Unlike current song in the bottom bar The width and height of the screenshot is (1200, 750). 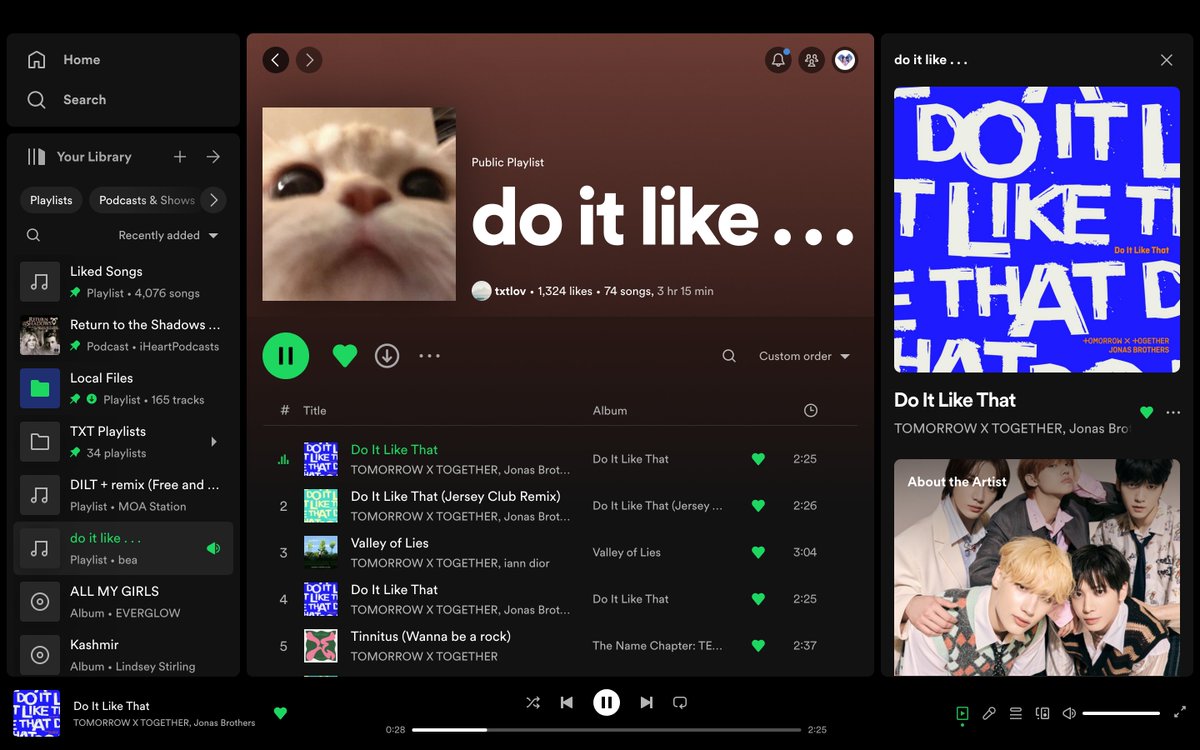pos(280,713)
